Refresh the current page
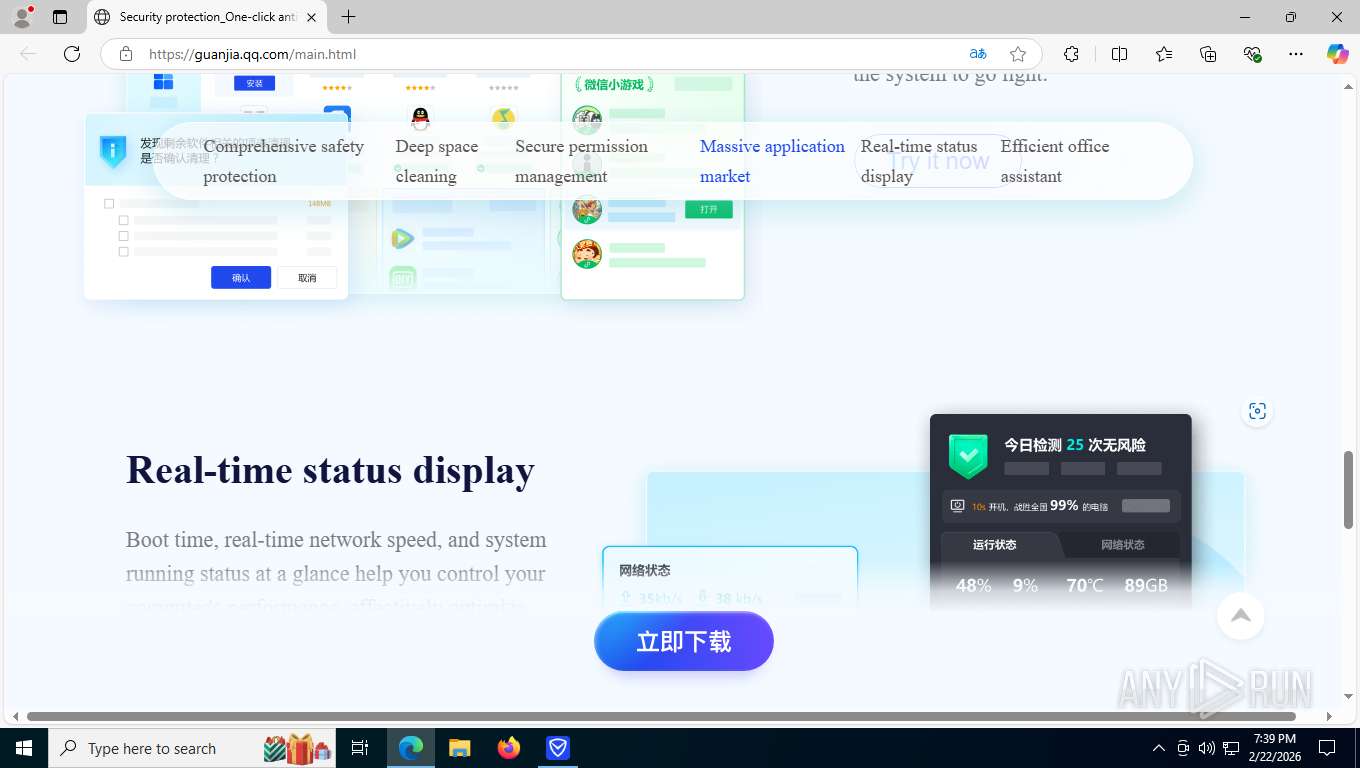 click(72, 54)
